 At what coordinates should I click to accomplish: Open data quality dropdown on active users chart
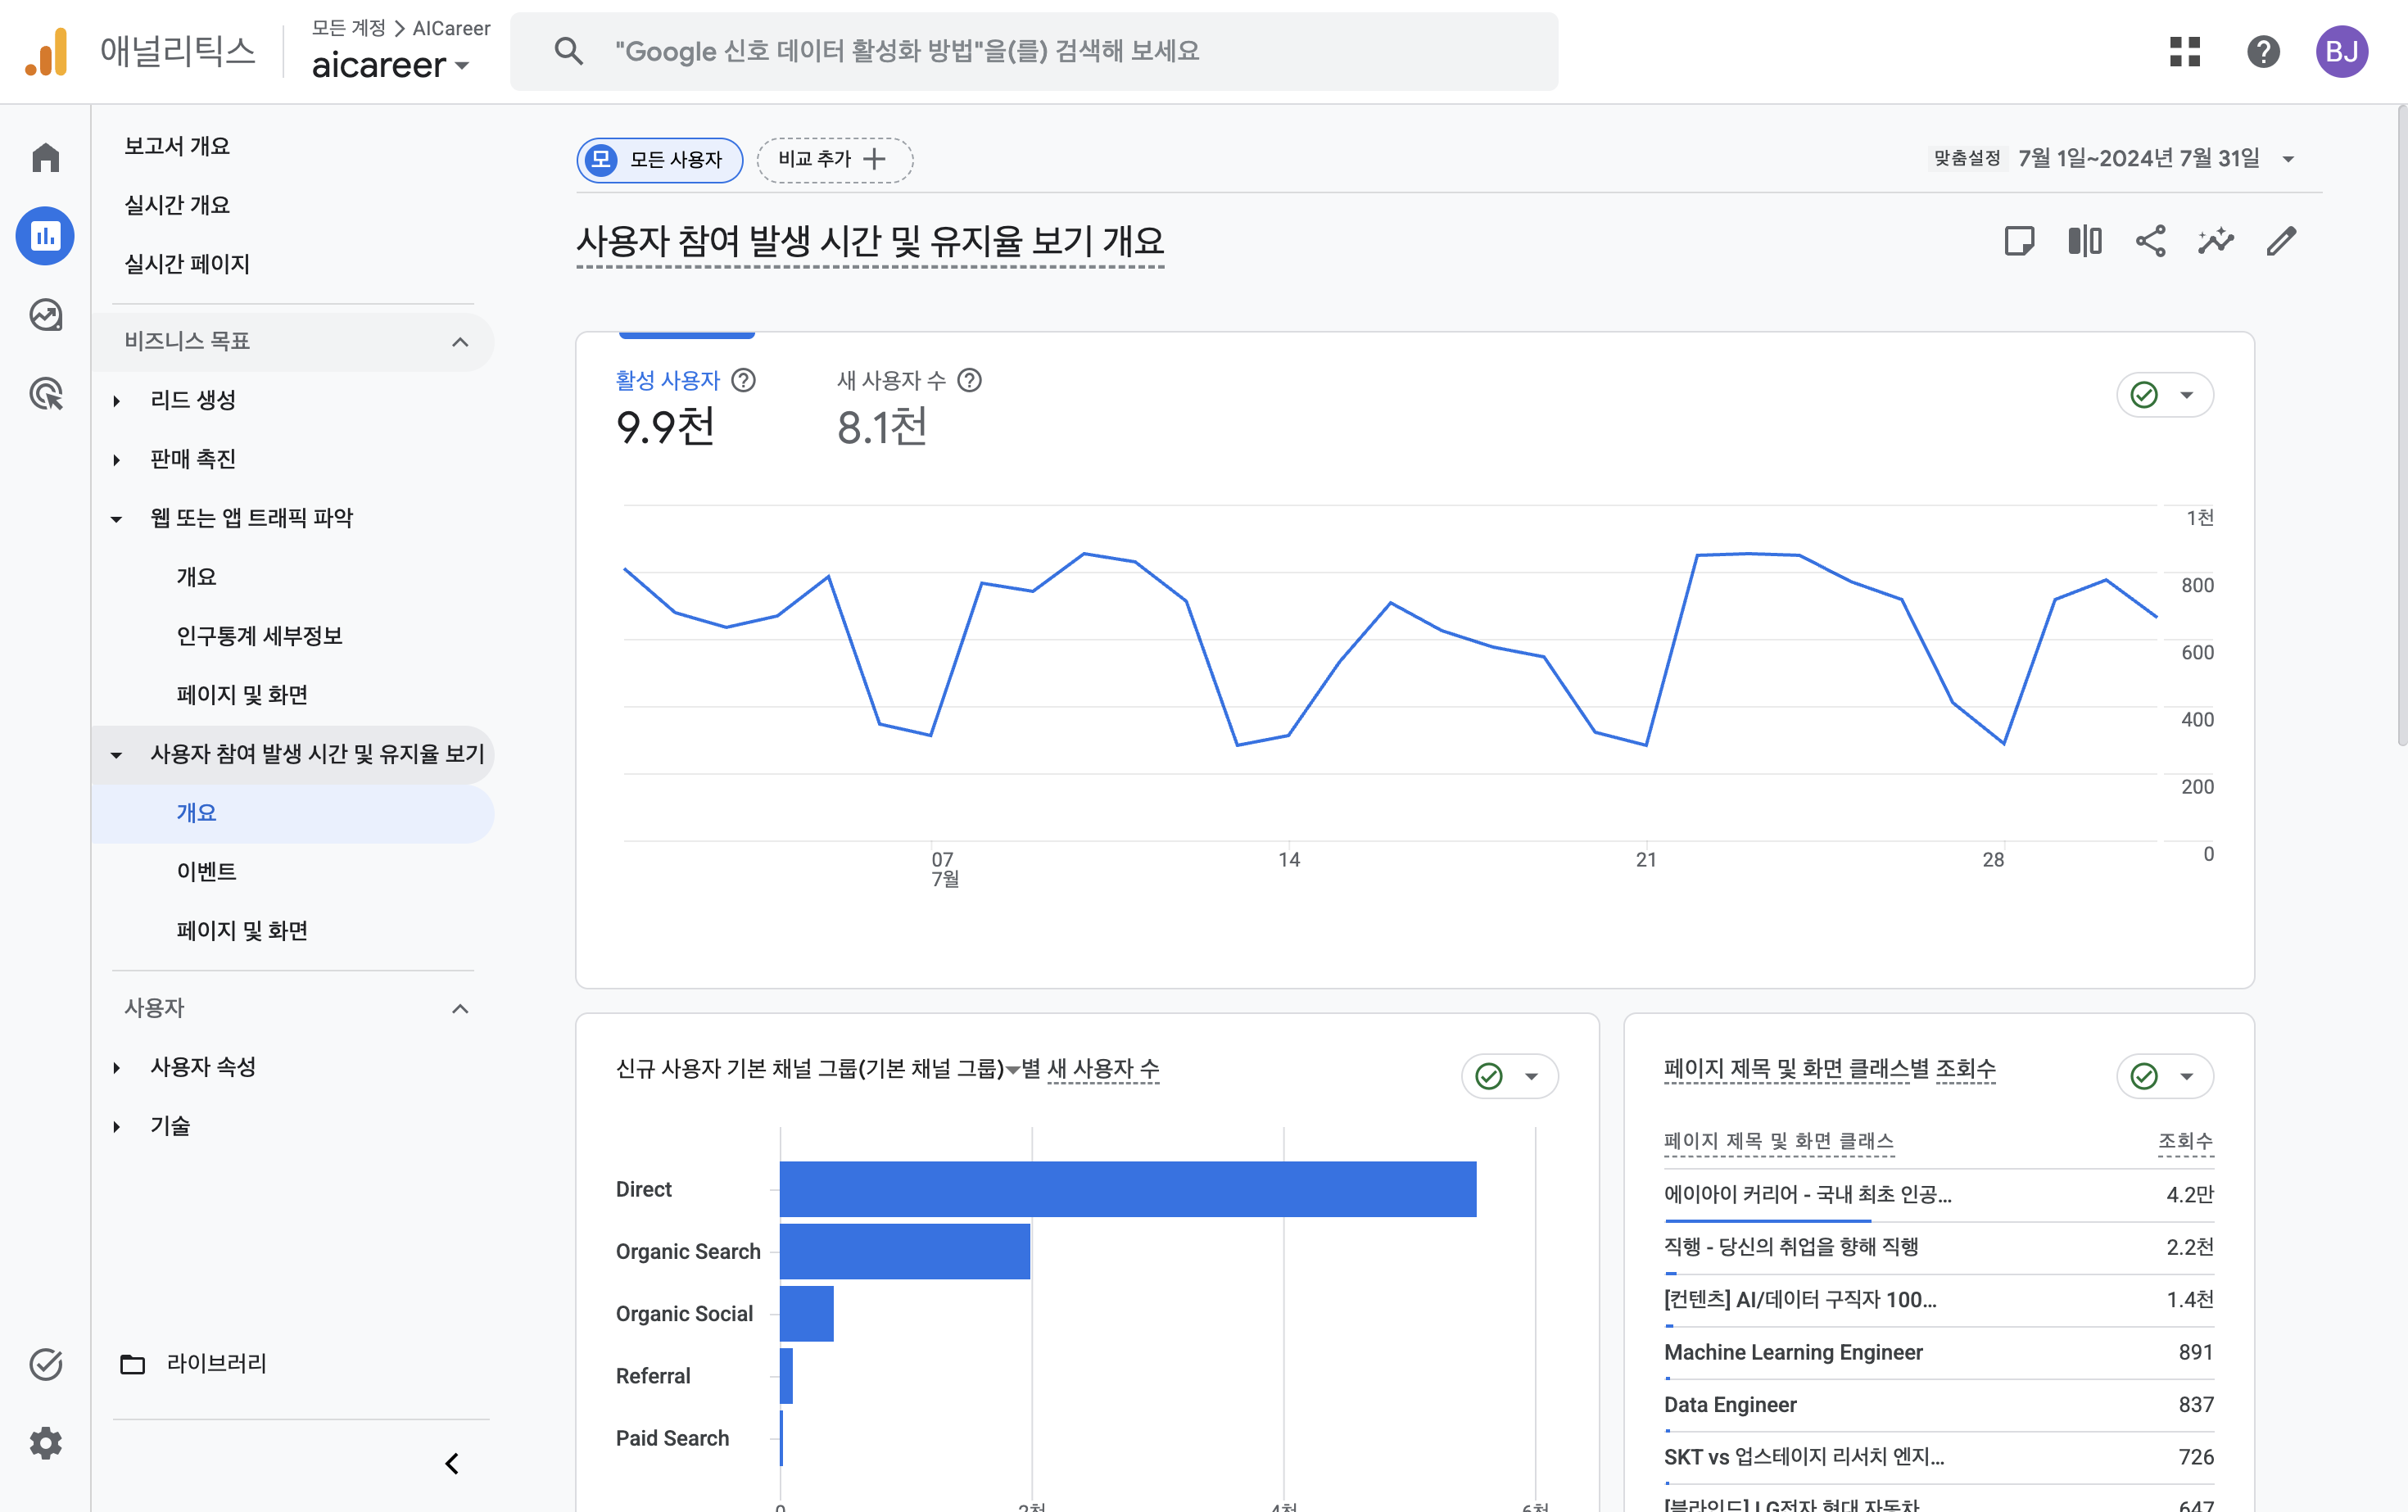tap(2165, 395)
